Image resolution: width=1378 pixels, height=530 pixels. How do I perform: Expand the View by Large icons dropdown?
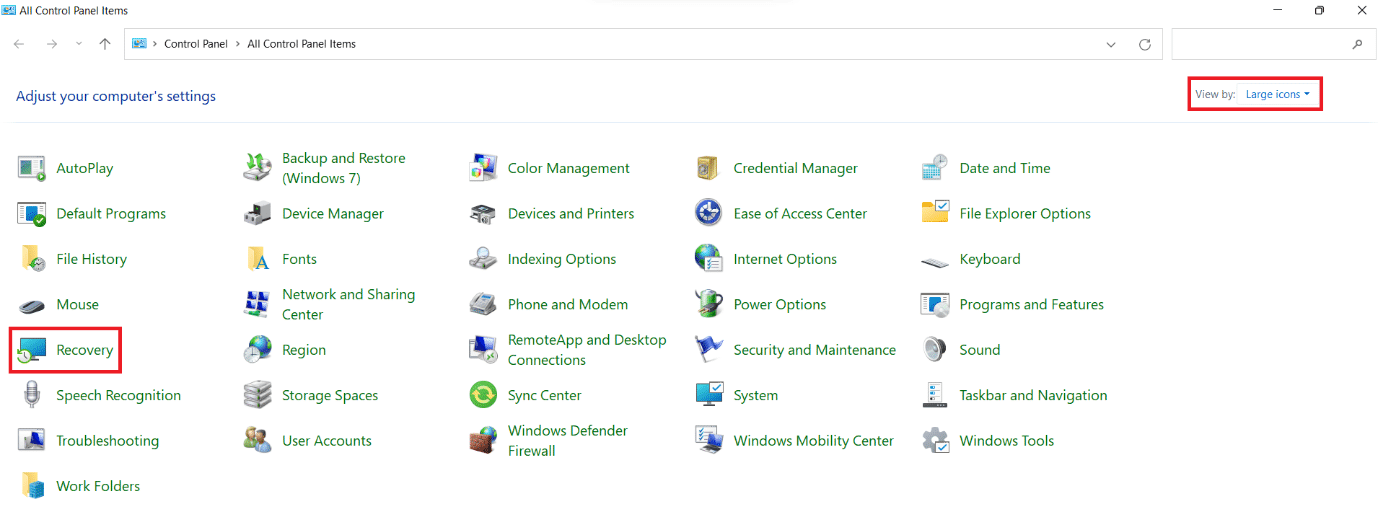1277,95
